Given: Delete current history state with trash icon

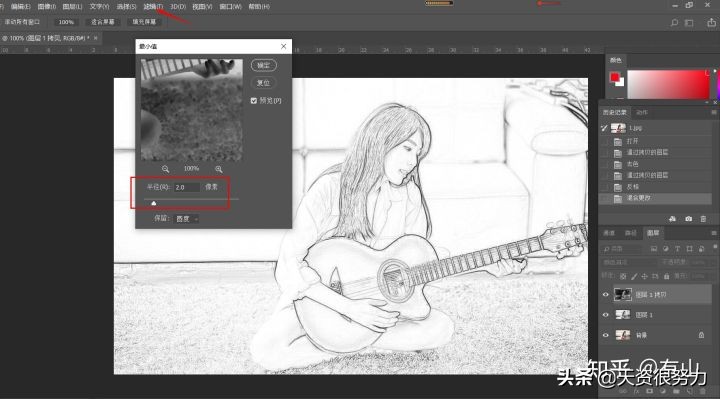Looking at the screenshot, I should click(x=703, y=219).
